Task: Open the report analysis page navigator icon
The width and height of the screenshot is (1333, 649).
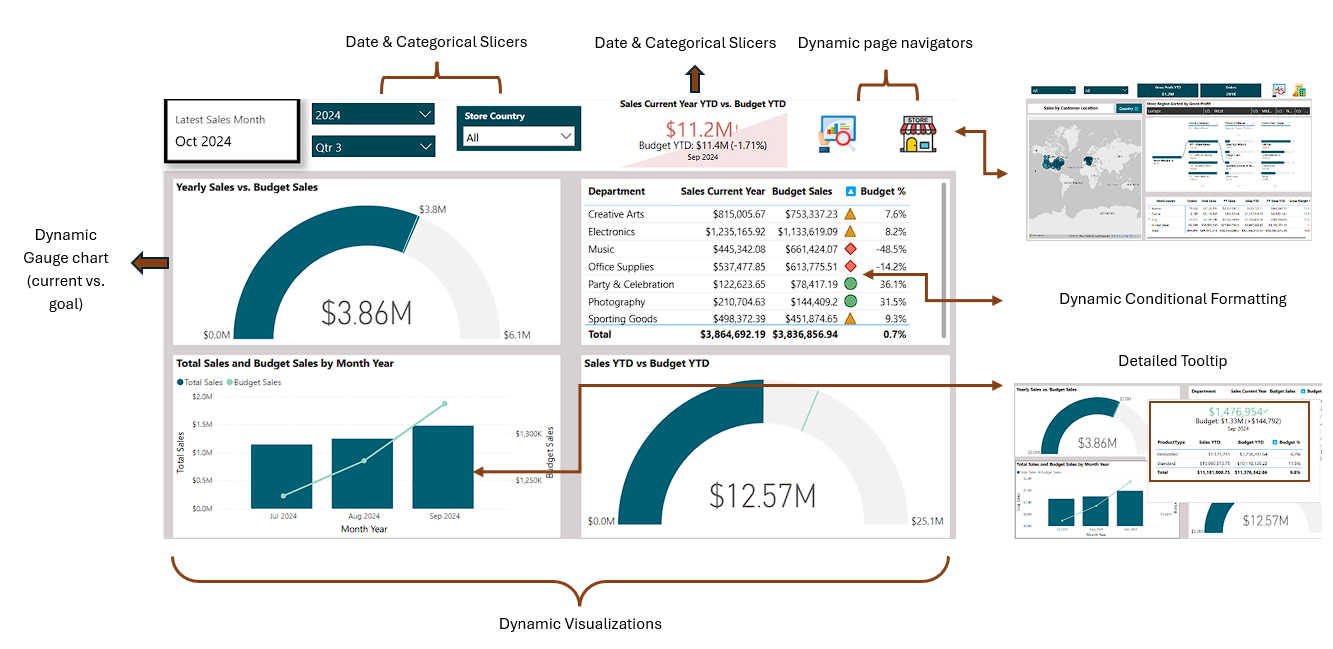Action: click(x=837, y=134)
